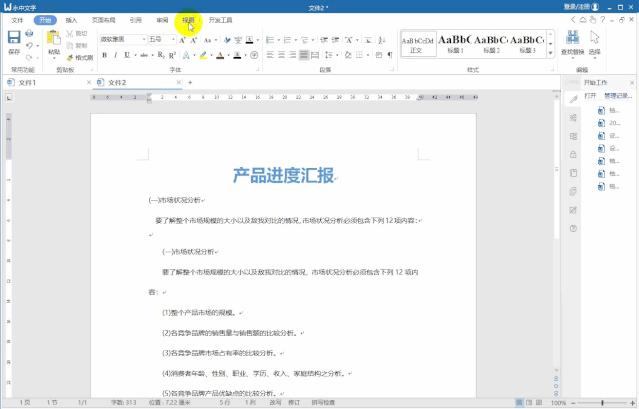
Task: Click the Paste (粘贴) clipboard icon
Action: 54,38
